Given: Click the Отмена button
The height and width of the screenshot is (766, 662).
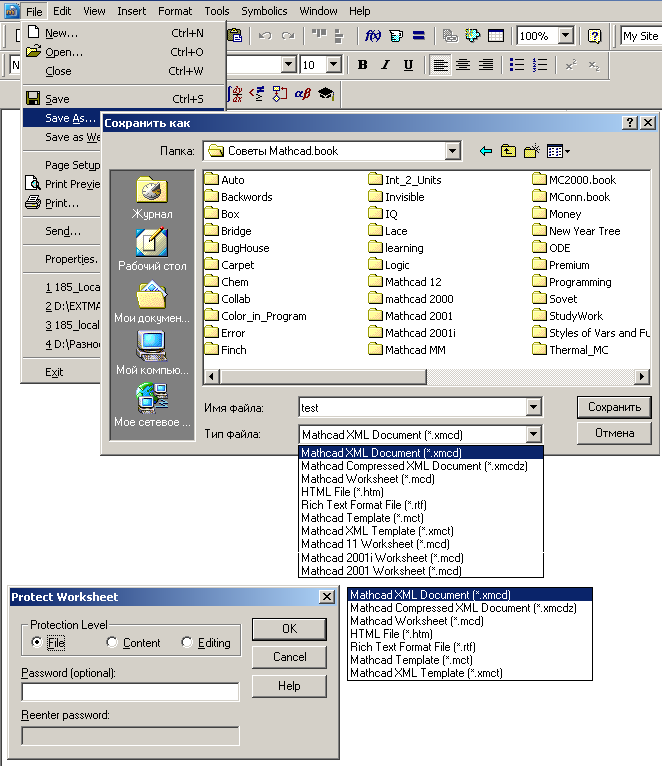Looking at the screenshot, I should click(x=614, y=433).
